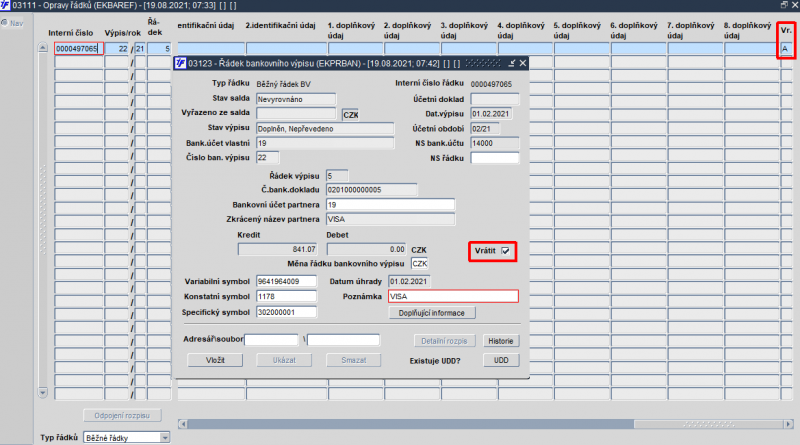Open the UDD button
The image size is (800, 445).
pos(501,360)
